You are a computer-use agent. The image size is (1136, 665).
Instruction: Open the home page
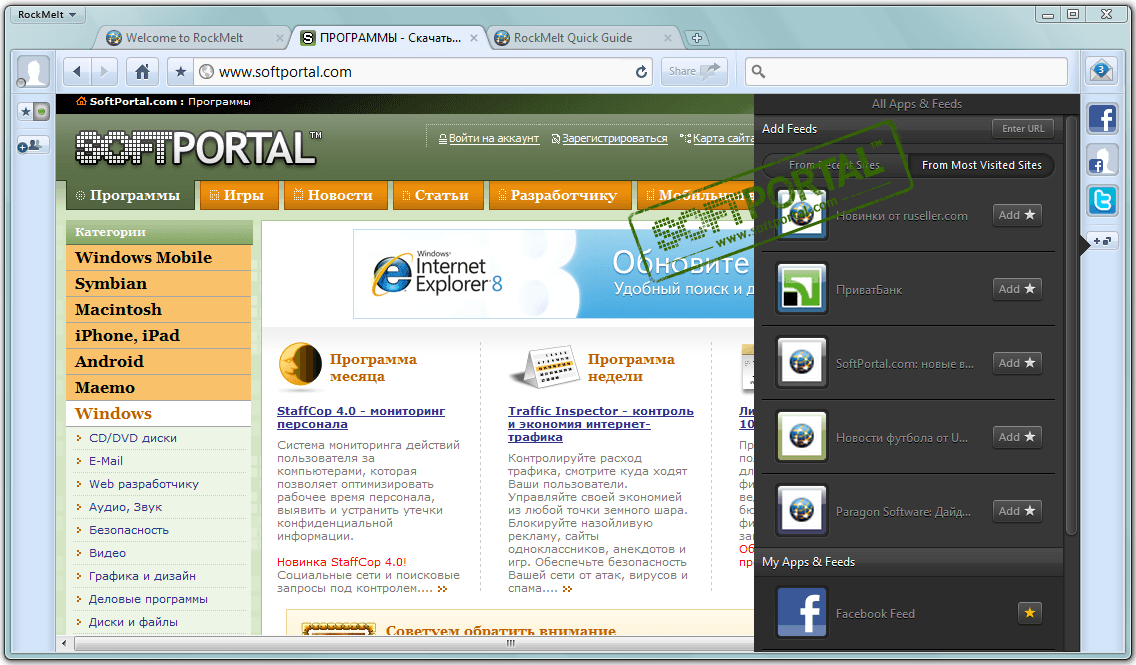(x=143, y=71)
